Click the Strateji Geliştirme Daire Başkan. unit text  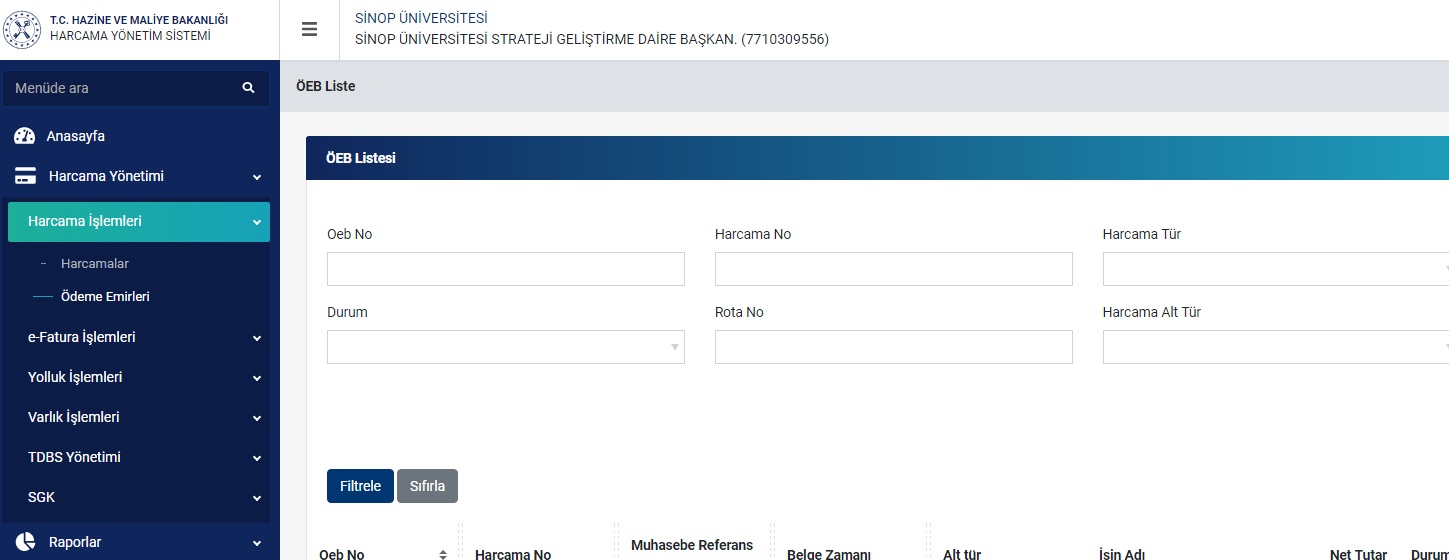tap(594, 40)
